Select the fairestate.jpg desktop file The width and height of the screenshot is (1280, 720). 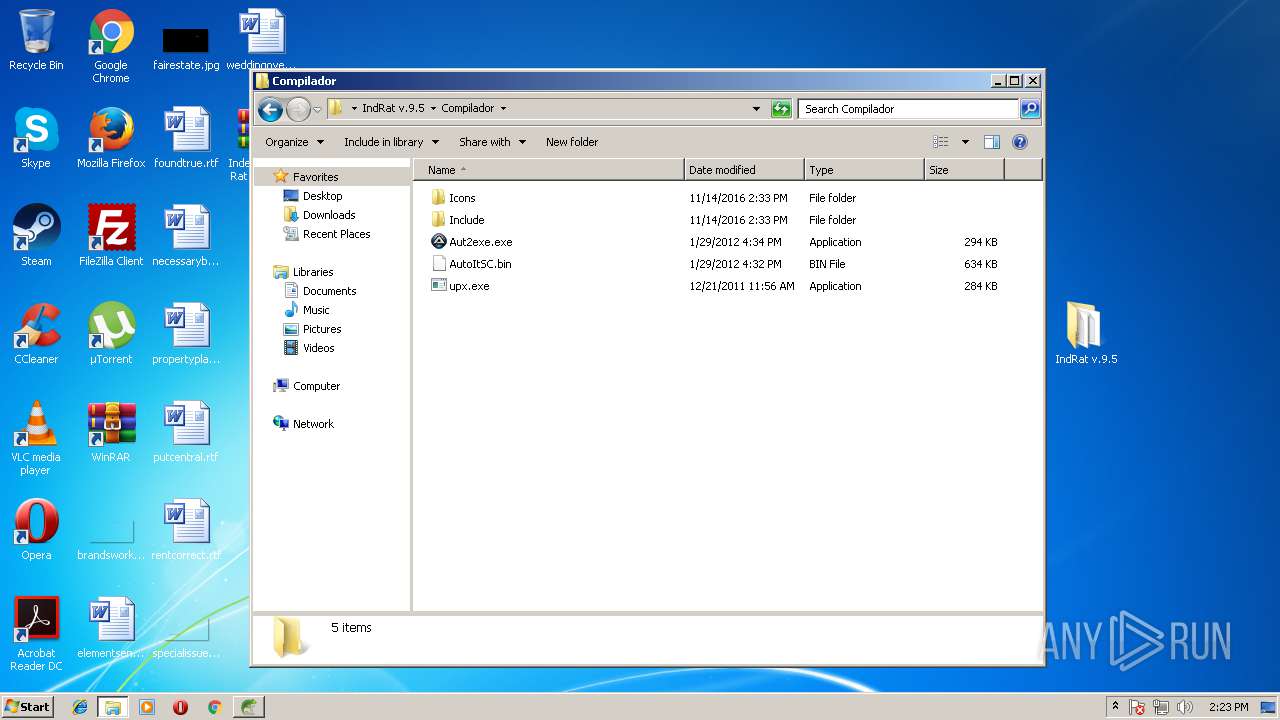186,46
